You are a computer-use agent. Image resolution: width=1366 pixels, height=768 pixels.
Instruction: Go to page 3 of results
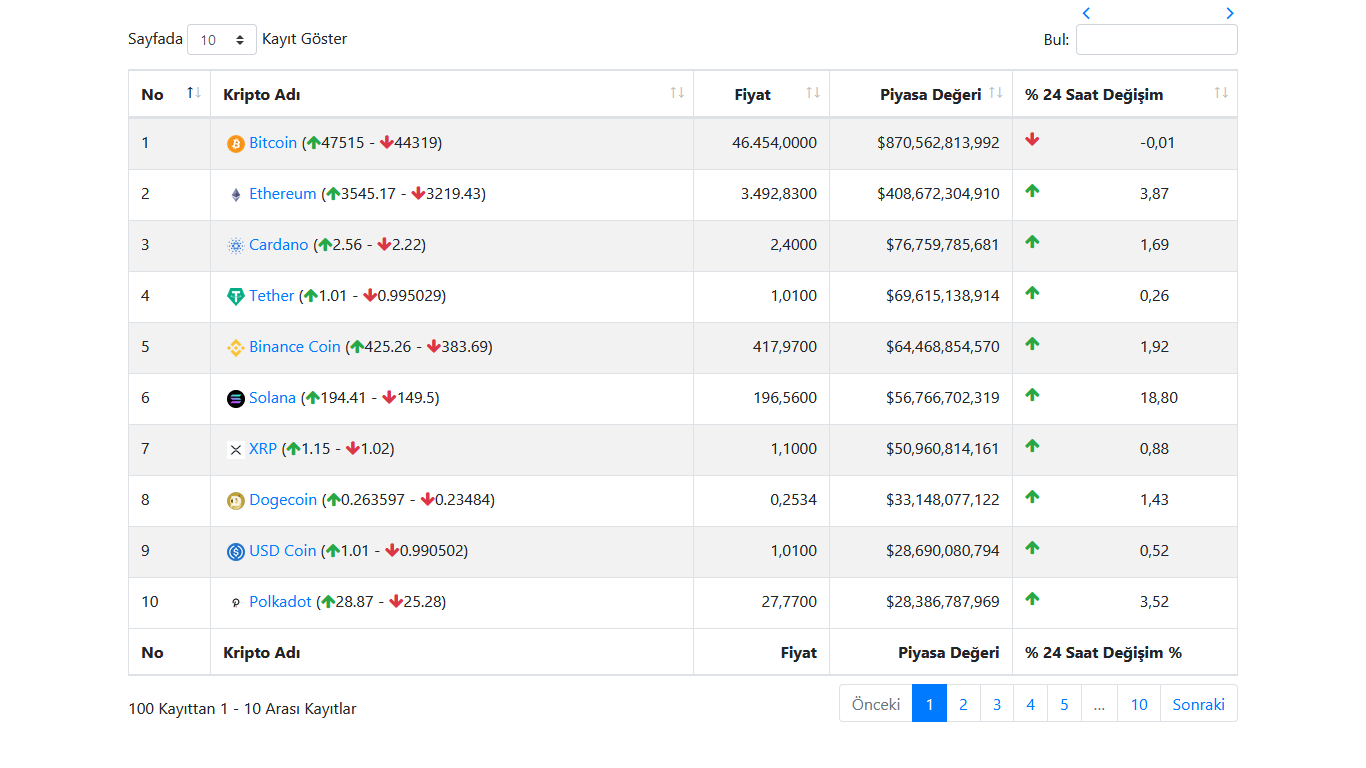coord(997,704)
